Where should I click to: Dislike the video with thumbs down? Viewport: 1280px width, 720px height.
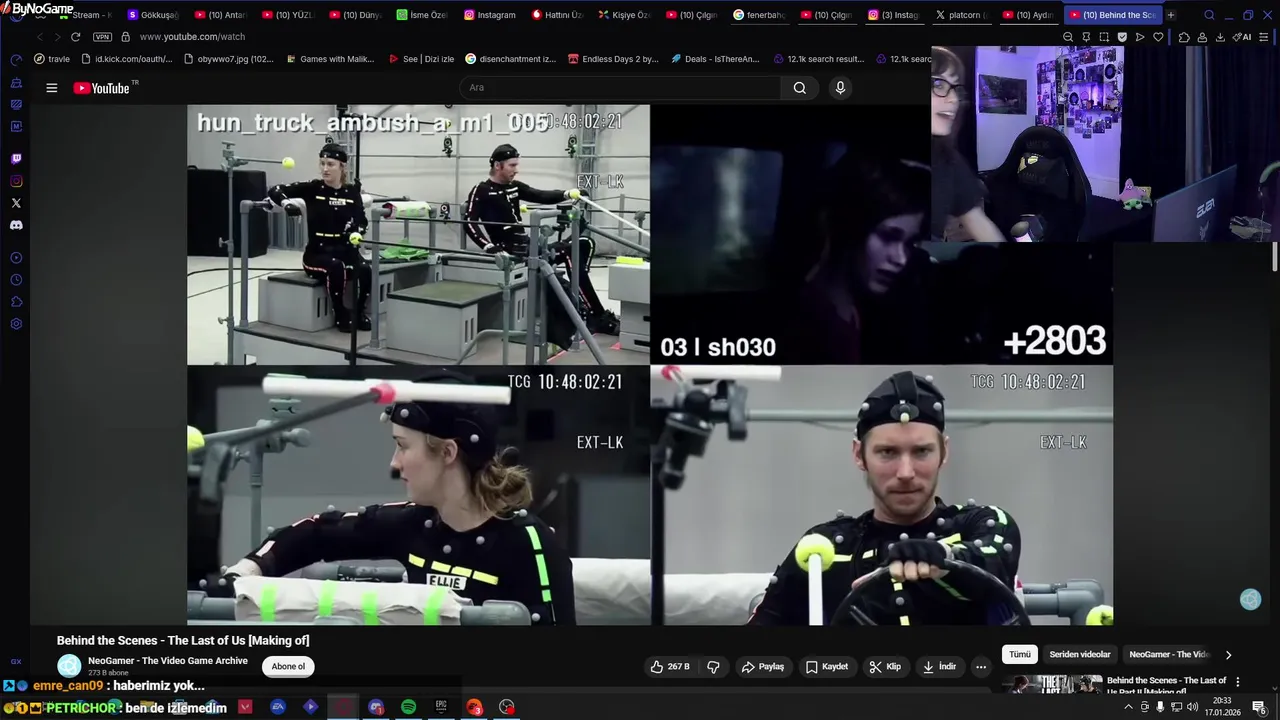pyautogui.click(x=713, y=667)
